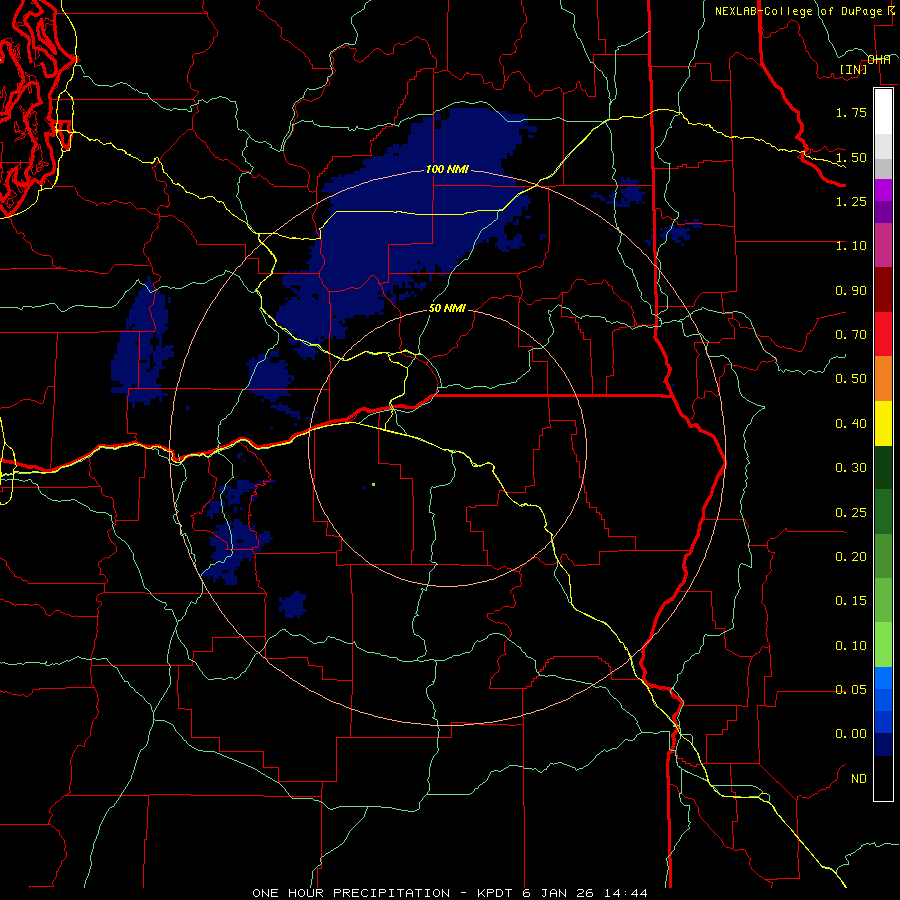This screenshot has height=900, width=900.
Task: Click the 0.15 legend value
Action: click(x=851, y=601)
